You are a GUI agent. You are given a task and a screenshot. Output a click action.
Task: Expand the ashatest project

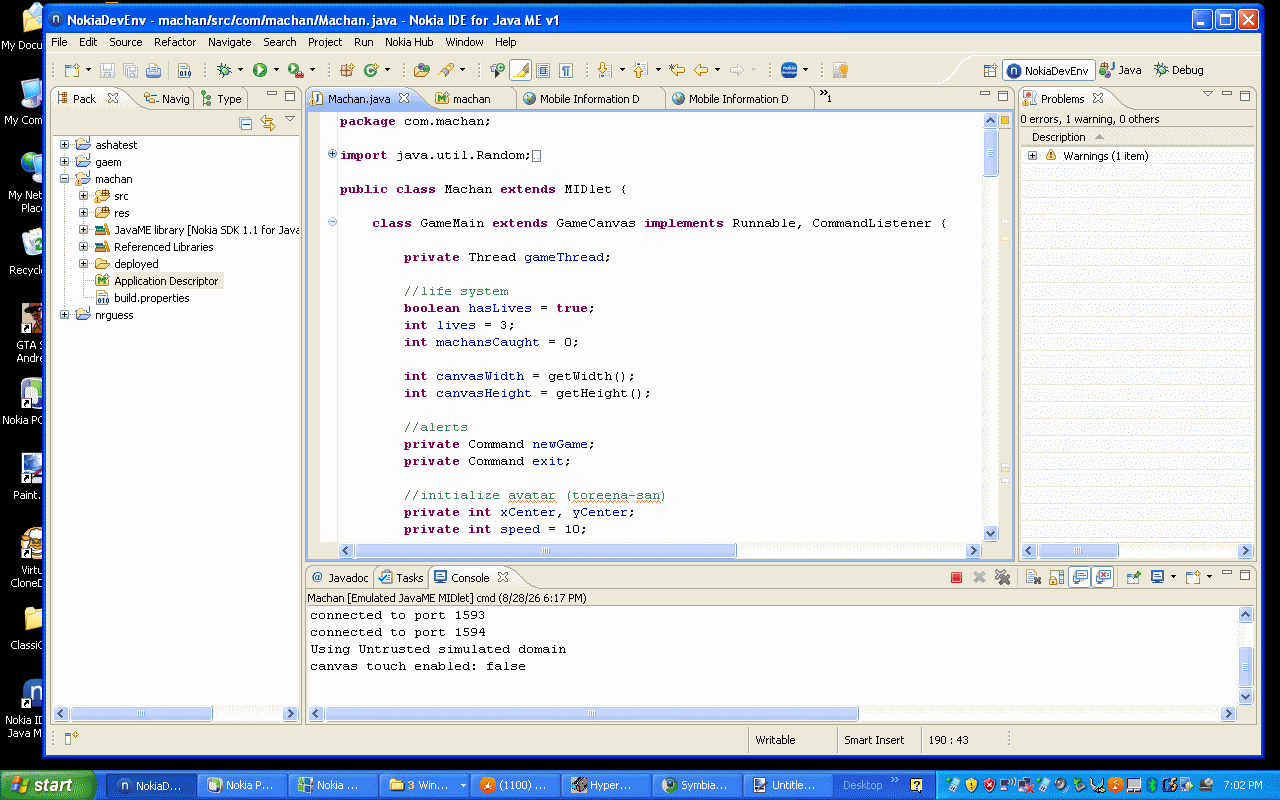pos(65,145)
